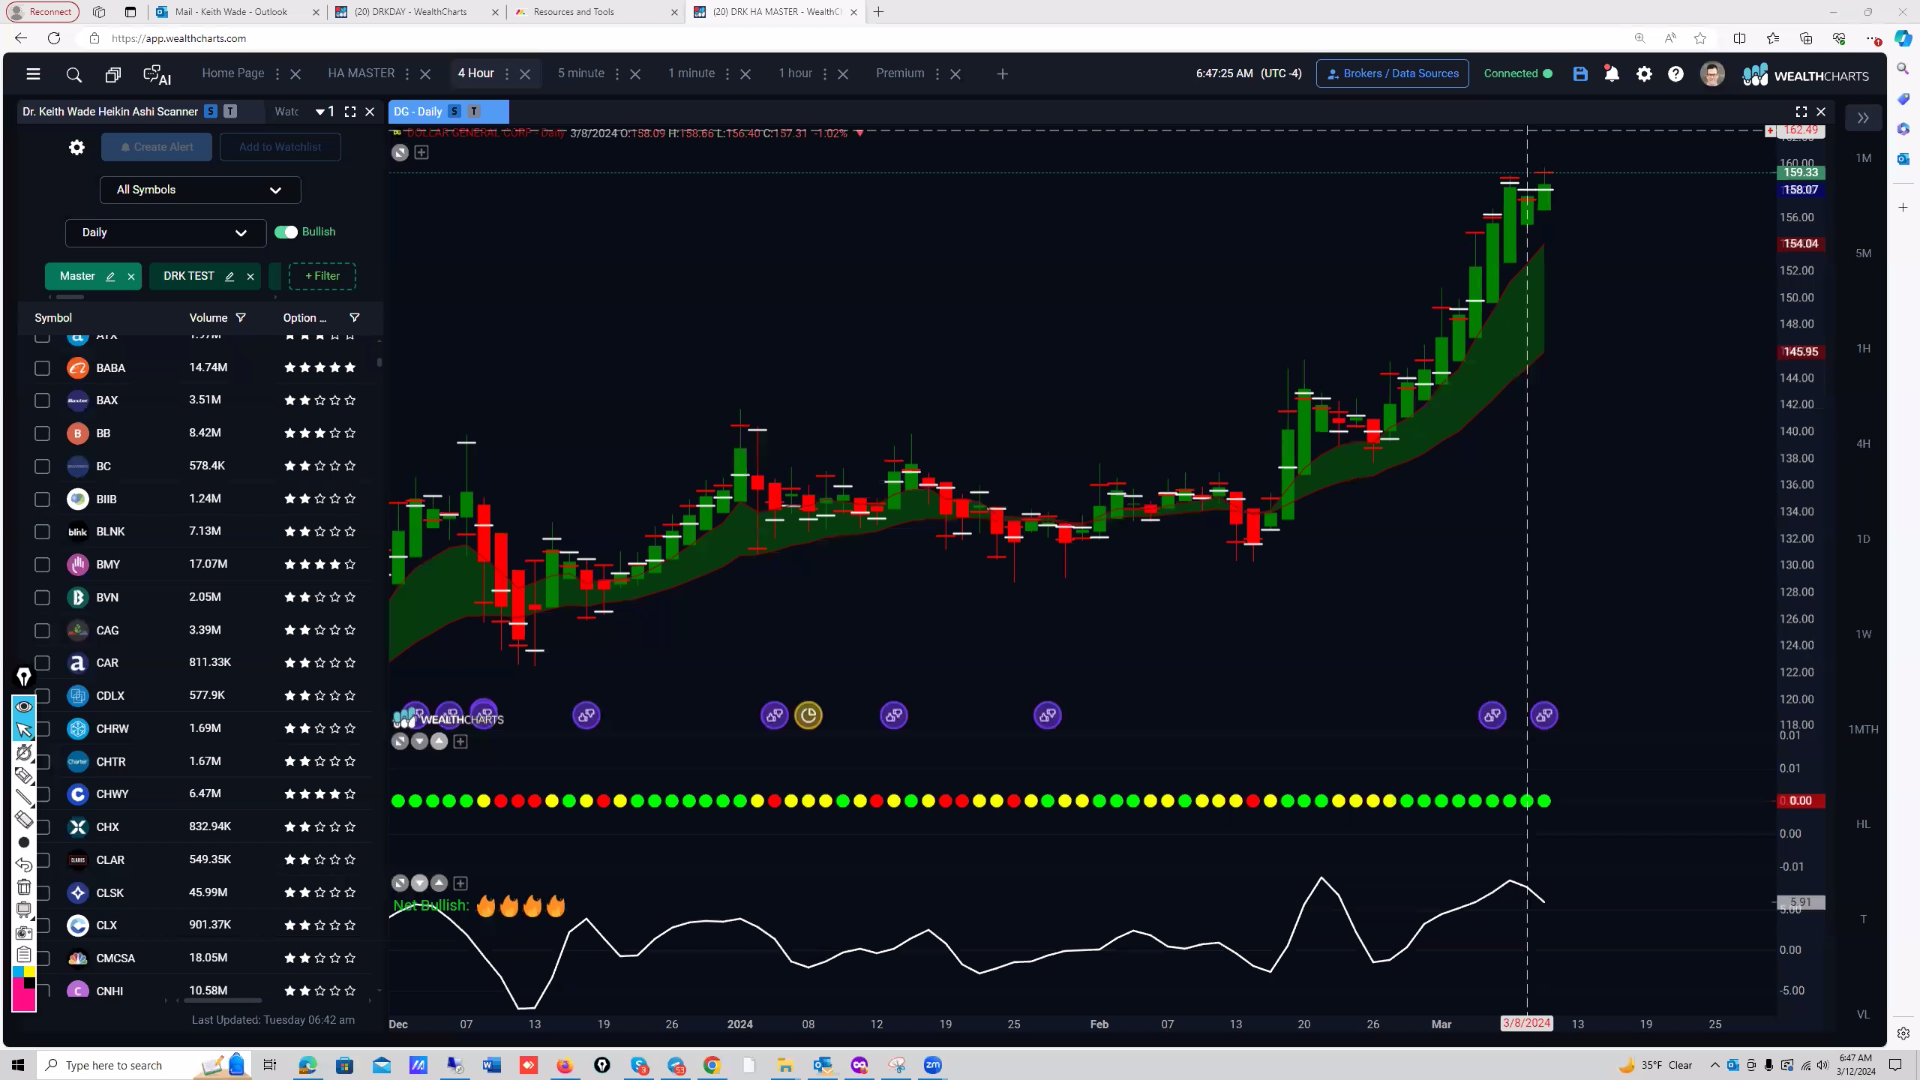Maximize the scanner panel
This screenshot has height=1080, width=1920.
pos(350,112)
